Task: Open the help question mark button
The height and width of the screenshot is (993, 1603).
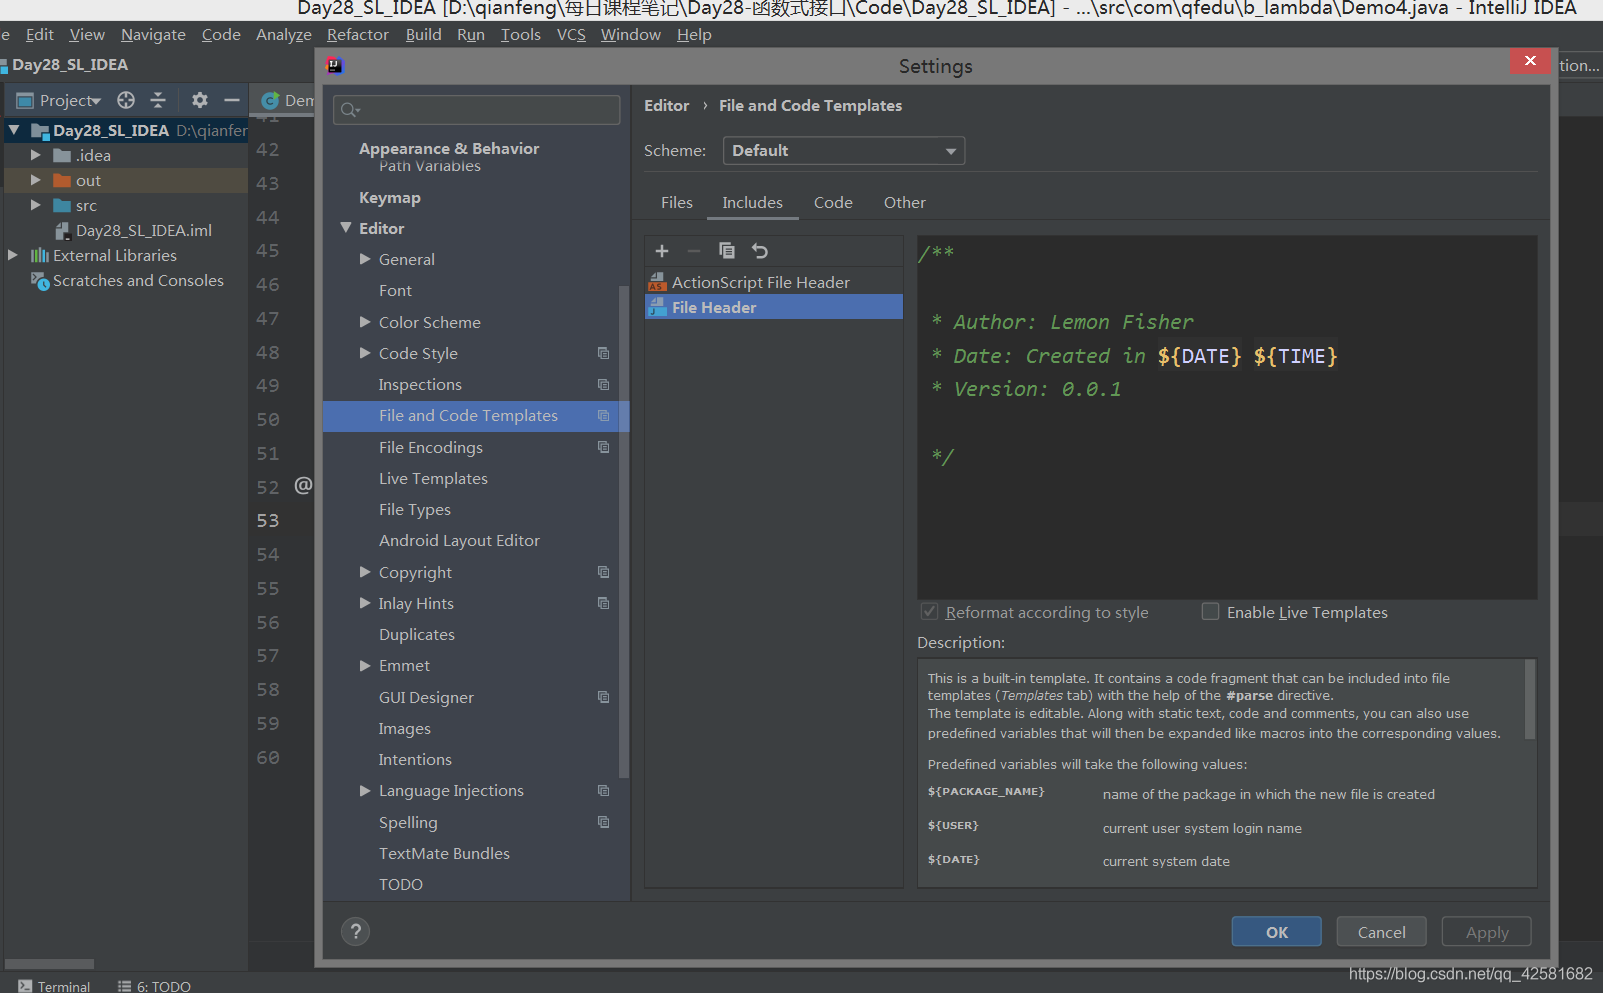Action: pos(355,931)
